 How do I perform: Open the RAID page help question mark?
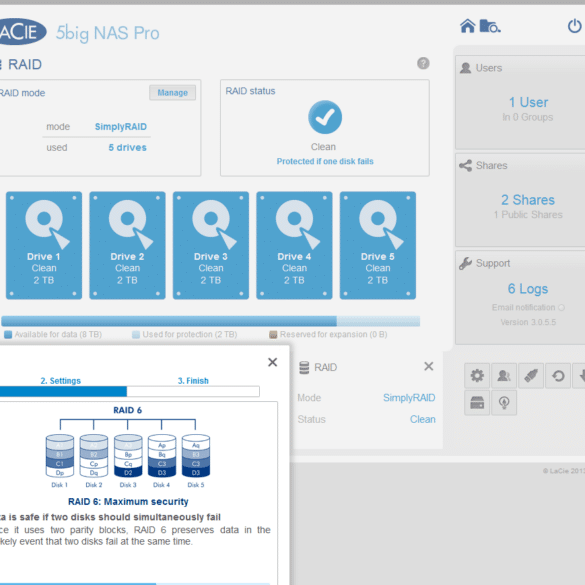click(x=423, y=63)
